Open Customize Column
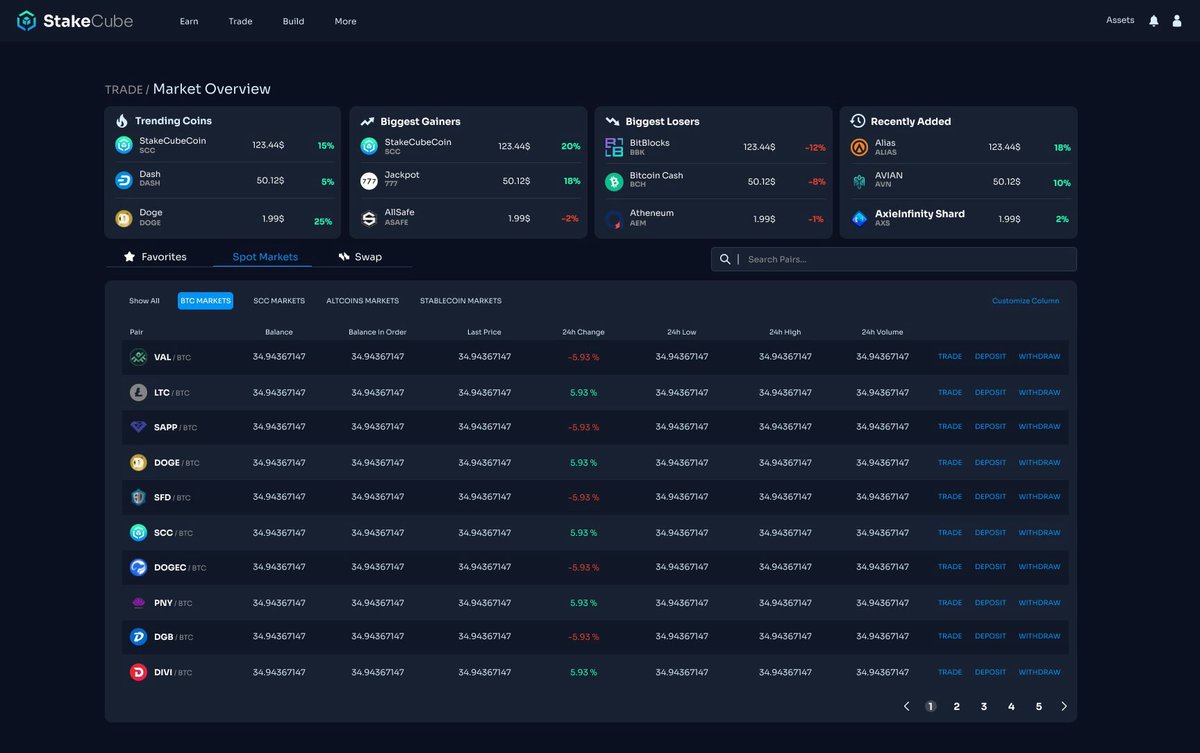 pyautogui.click(x=1025, y=301)
